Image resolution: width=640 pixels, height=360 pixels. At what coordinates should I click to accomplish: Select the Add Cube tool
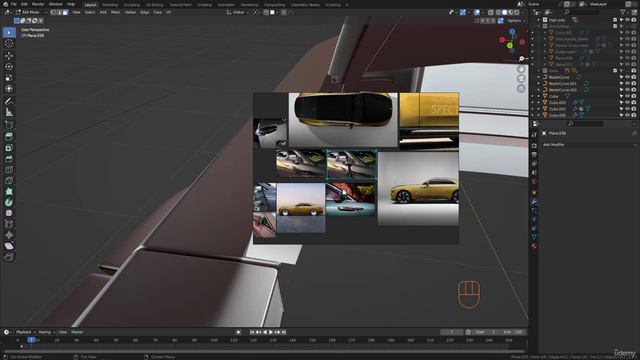[9, 124]
